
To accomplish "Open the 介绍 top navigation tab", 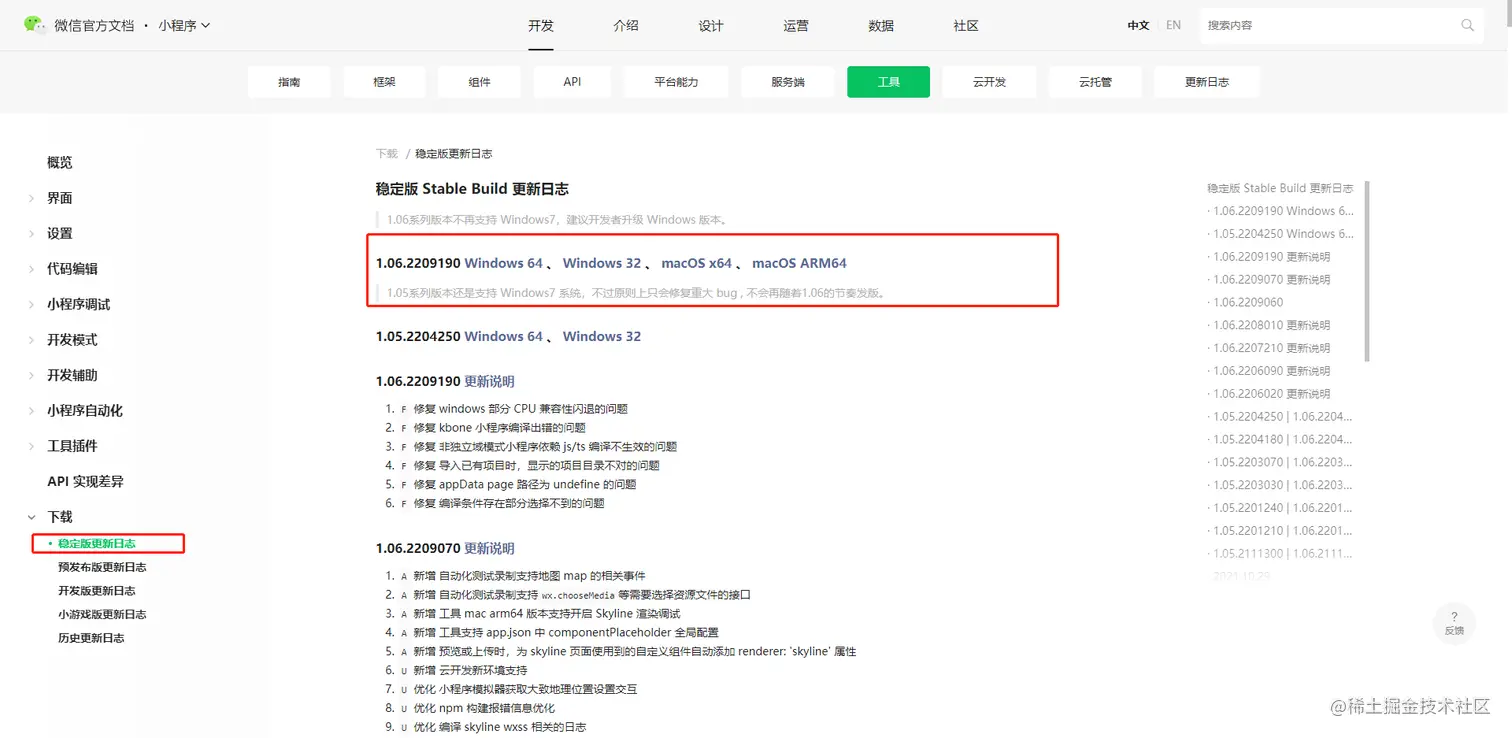I will pos(626,25).
